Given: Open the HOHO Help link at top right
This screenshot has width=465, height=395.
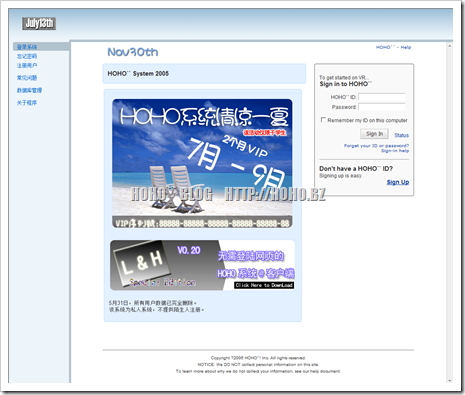Looking at the screenshot, I should coord(393,47).
